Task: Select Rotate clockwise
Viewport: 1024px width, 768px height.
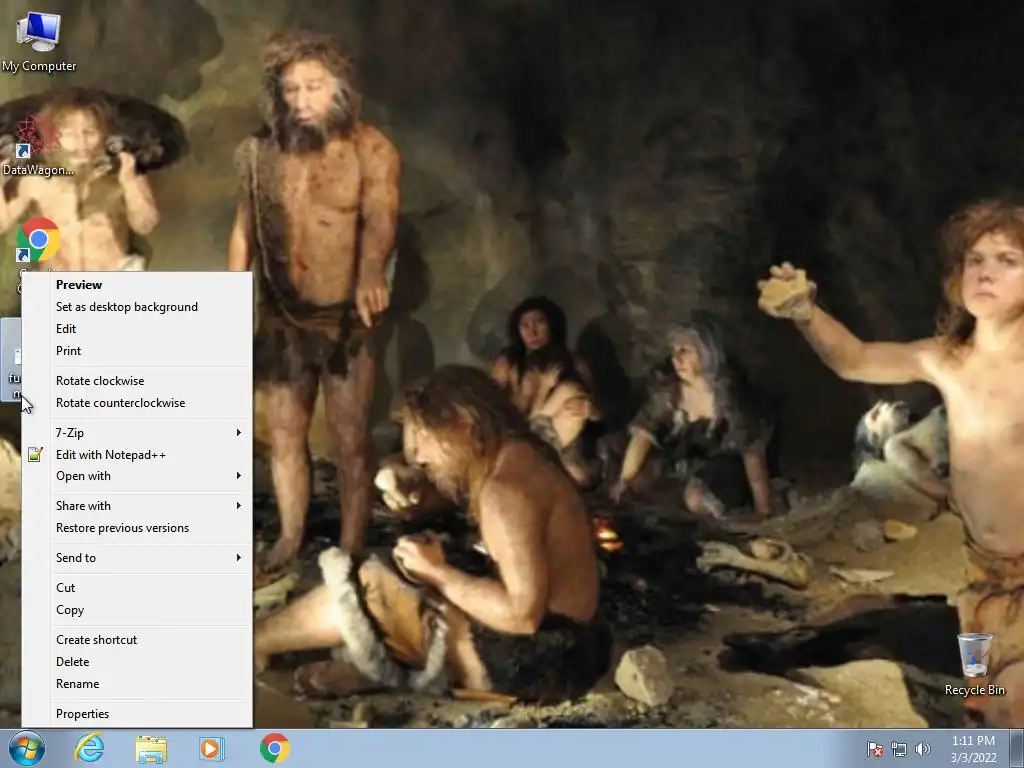Action: click(x=137, y=381)
